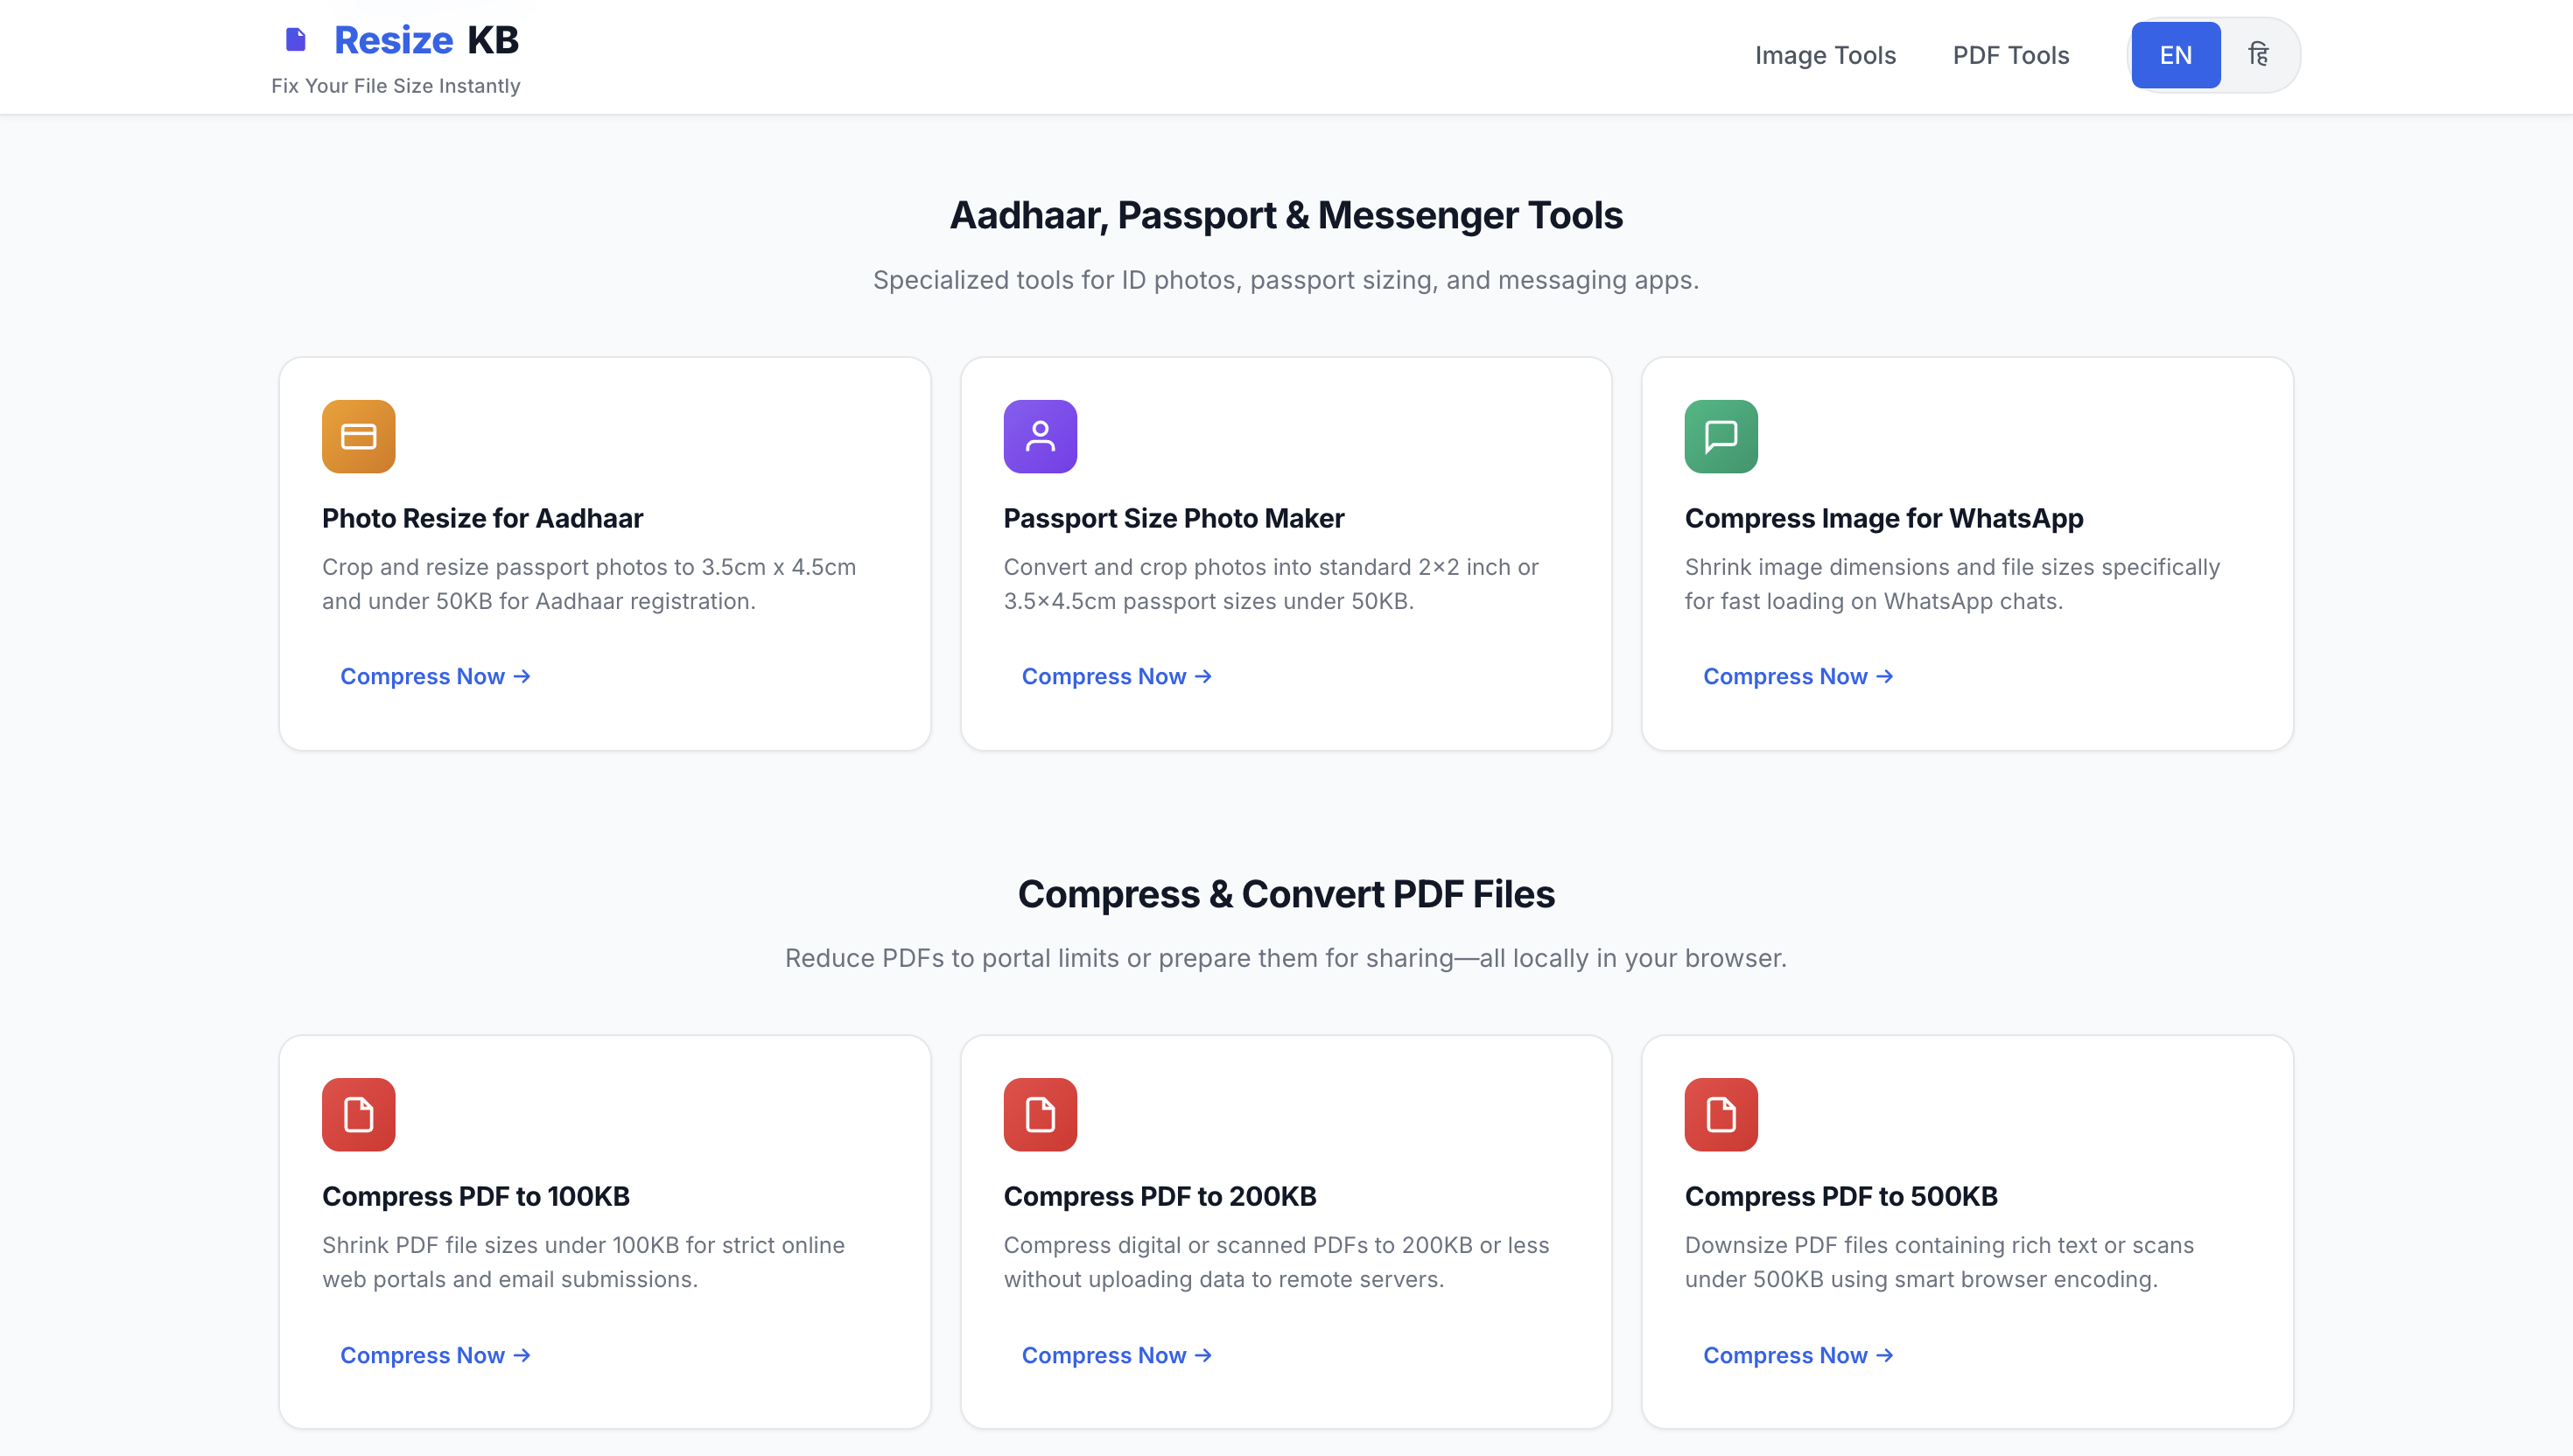The width and height of the screenshot is (2573, 1456).
Task: Click the PDF to 100KB description text
Action: click(x=583, y=1262)
